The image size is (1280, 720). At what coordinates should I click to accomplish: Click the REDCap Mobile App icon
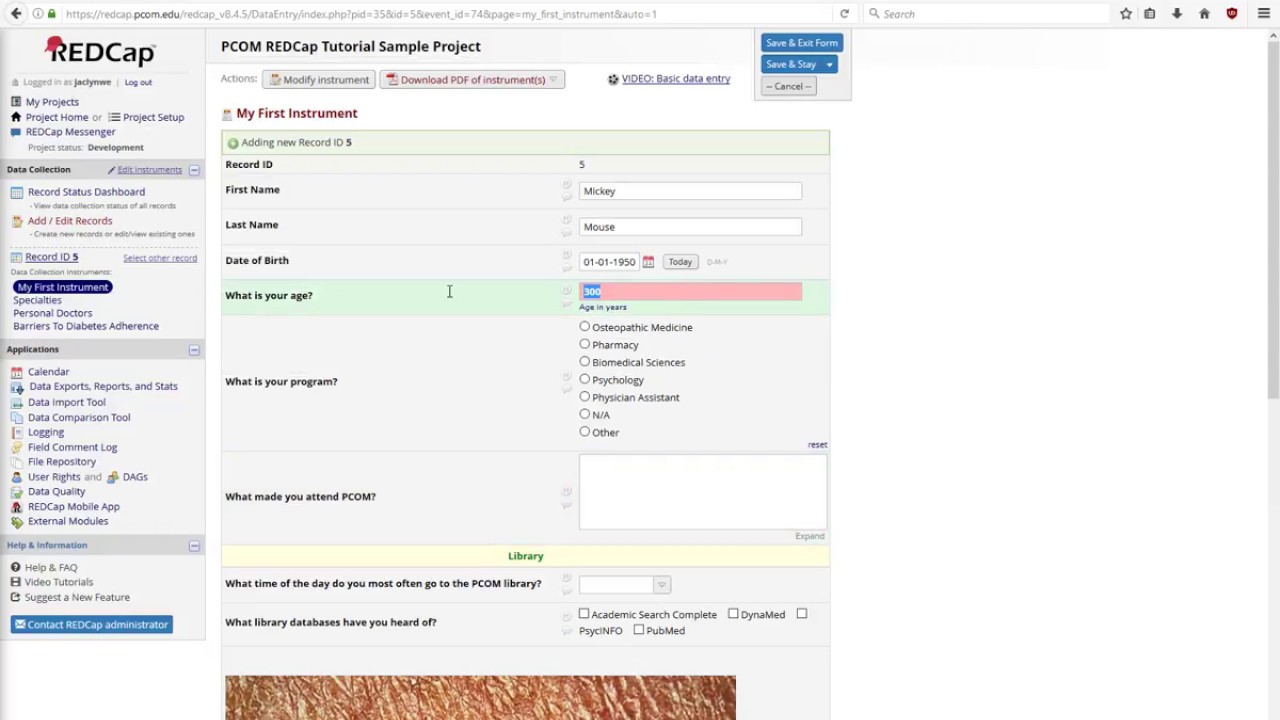coord(16,507)
